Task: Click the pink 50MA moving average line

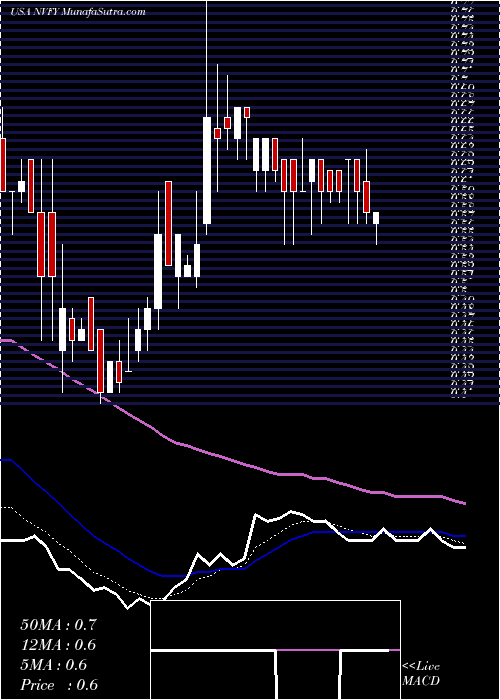Action: pos(232,460)
